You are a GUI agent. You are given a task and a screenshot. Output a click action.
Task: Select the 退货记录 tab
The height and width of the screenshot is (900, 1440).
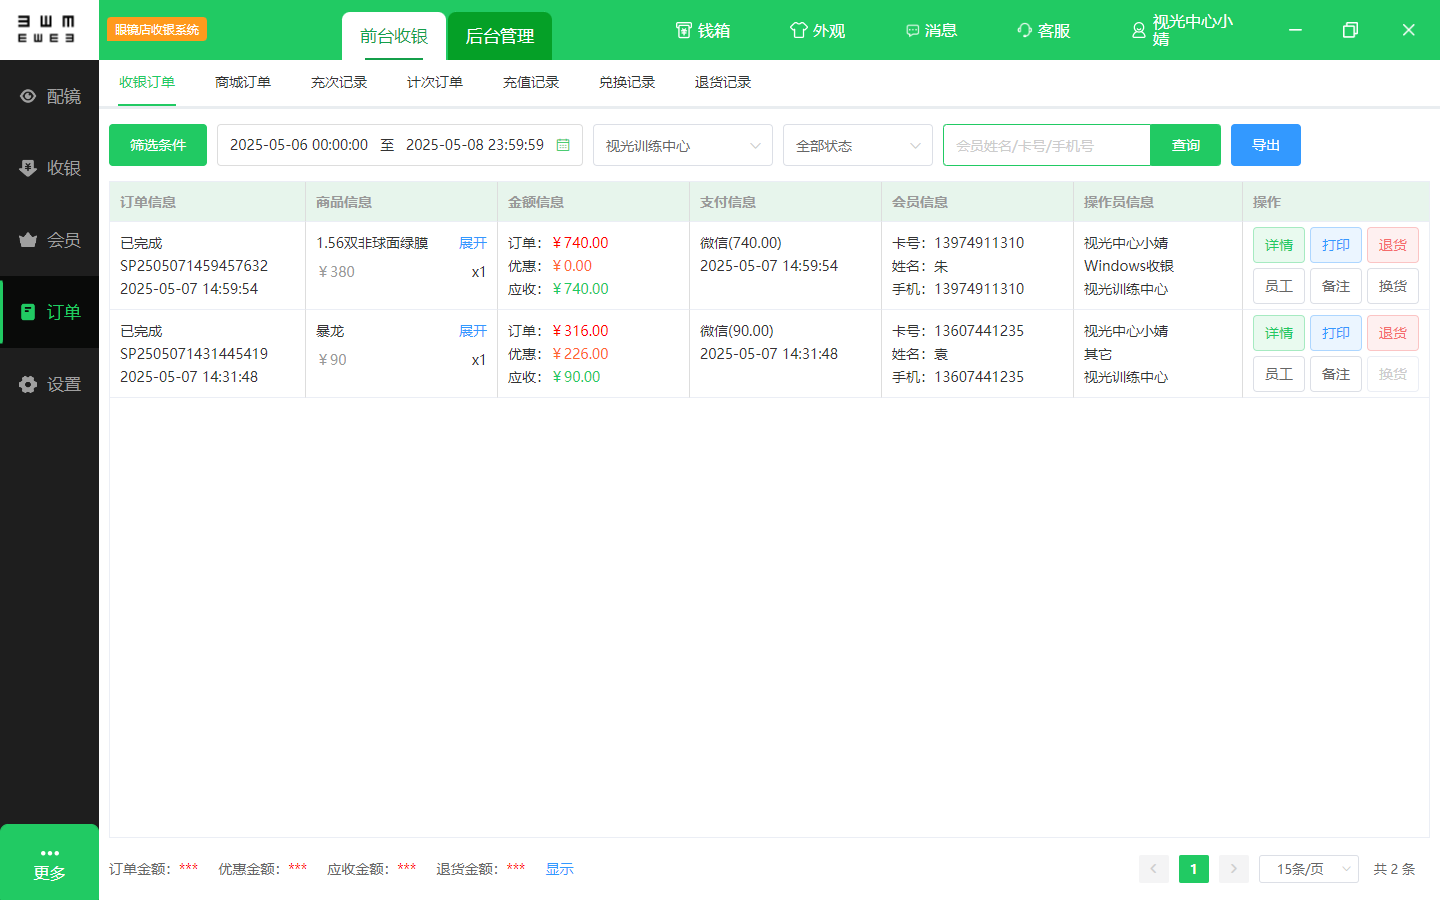click(x=723, y=82)
